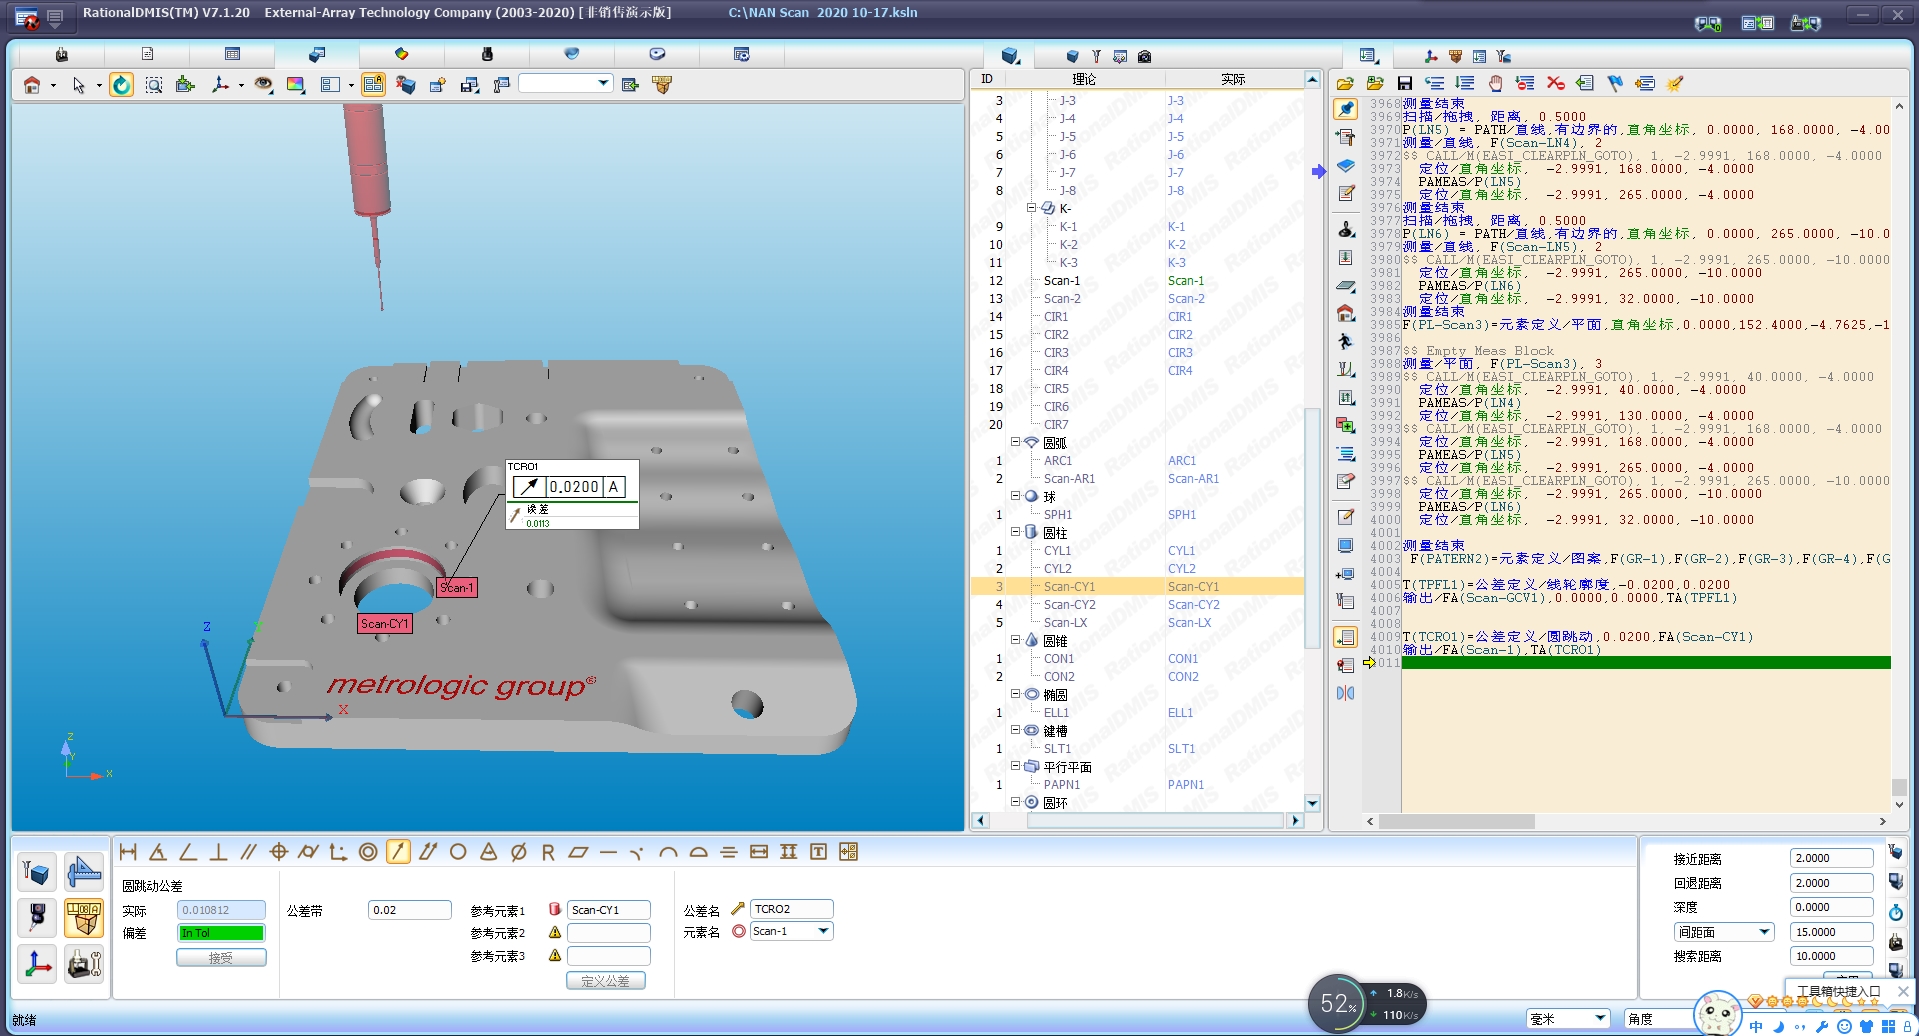Collapse the 圆锥 tree node
The height and width of the screenshot is (1036, 1919).
point(1015,639)
